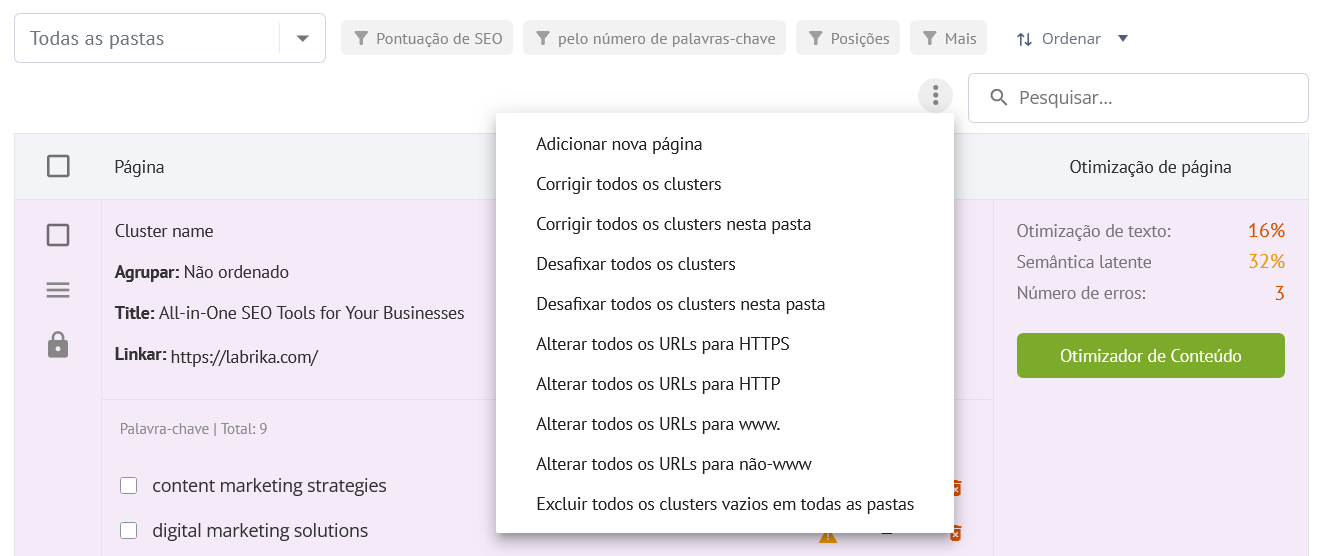Delete the digital marketing solutions keyword

956,533
